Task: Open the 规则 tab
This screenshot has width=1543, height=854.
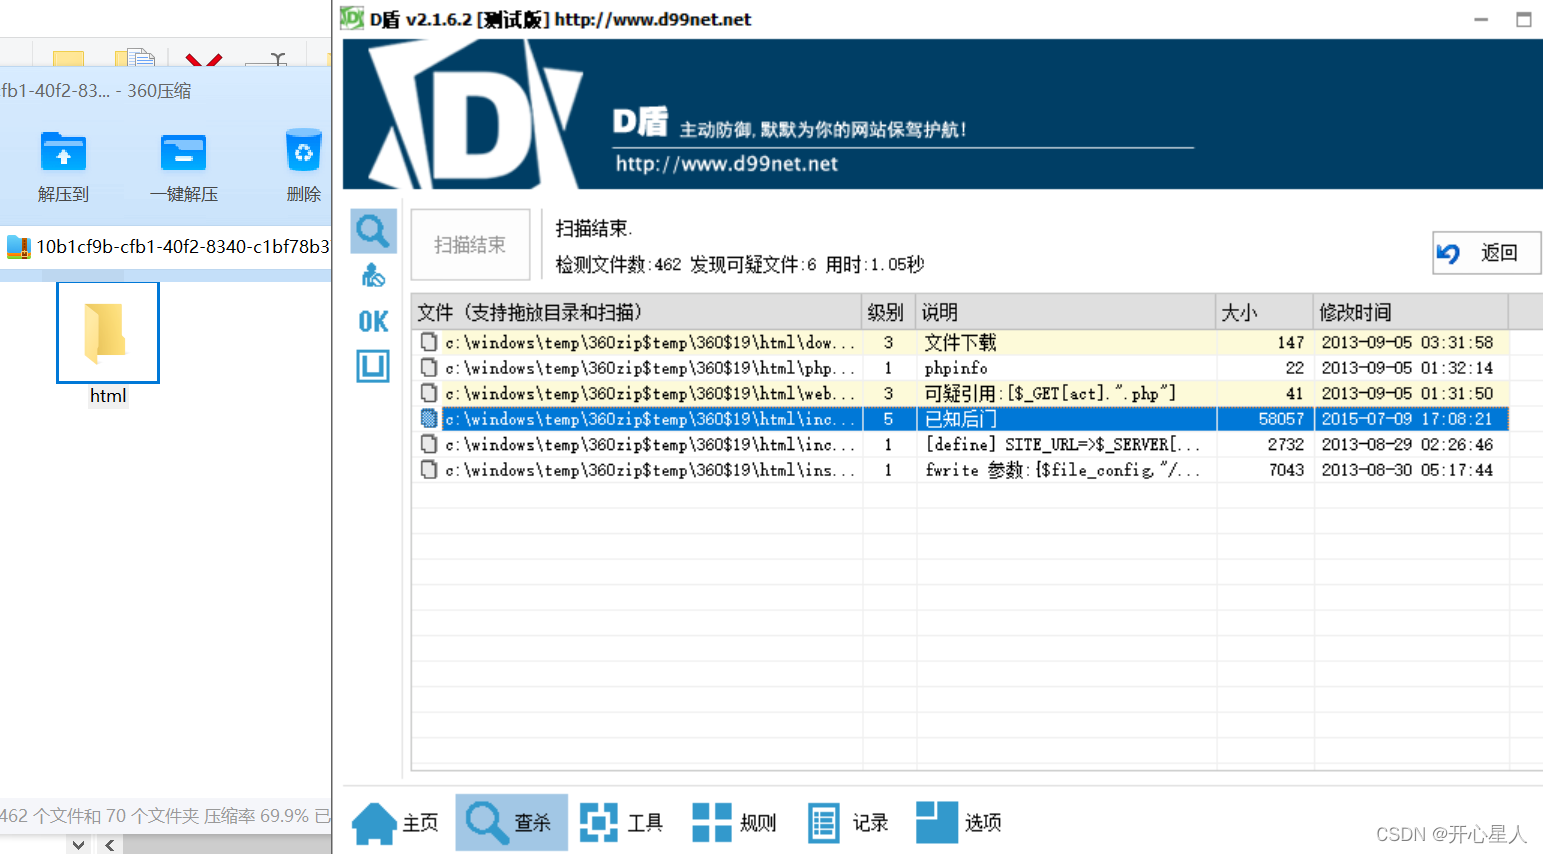Action: click(734, 823)
